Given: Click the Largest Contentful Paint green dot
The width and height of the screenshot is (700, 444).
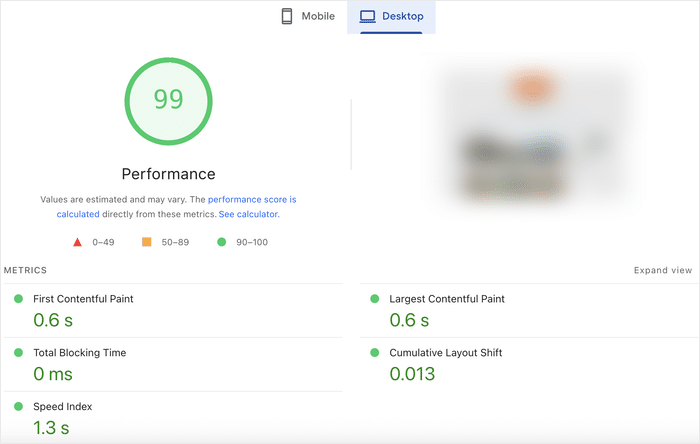Looking at the screenshot, I should coord(375,299).
